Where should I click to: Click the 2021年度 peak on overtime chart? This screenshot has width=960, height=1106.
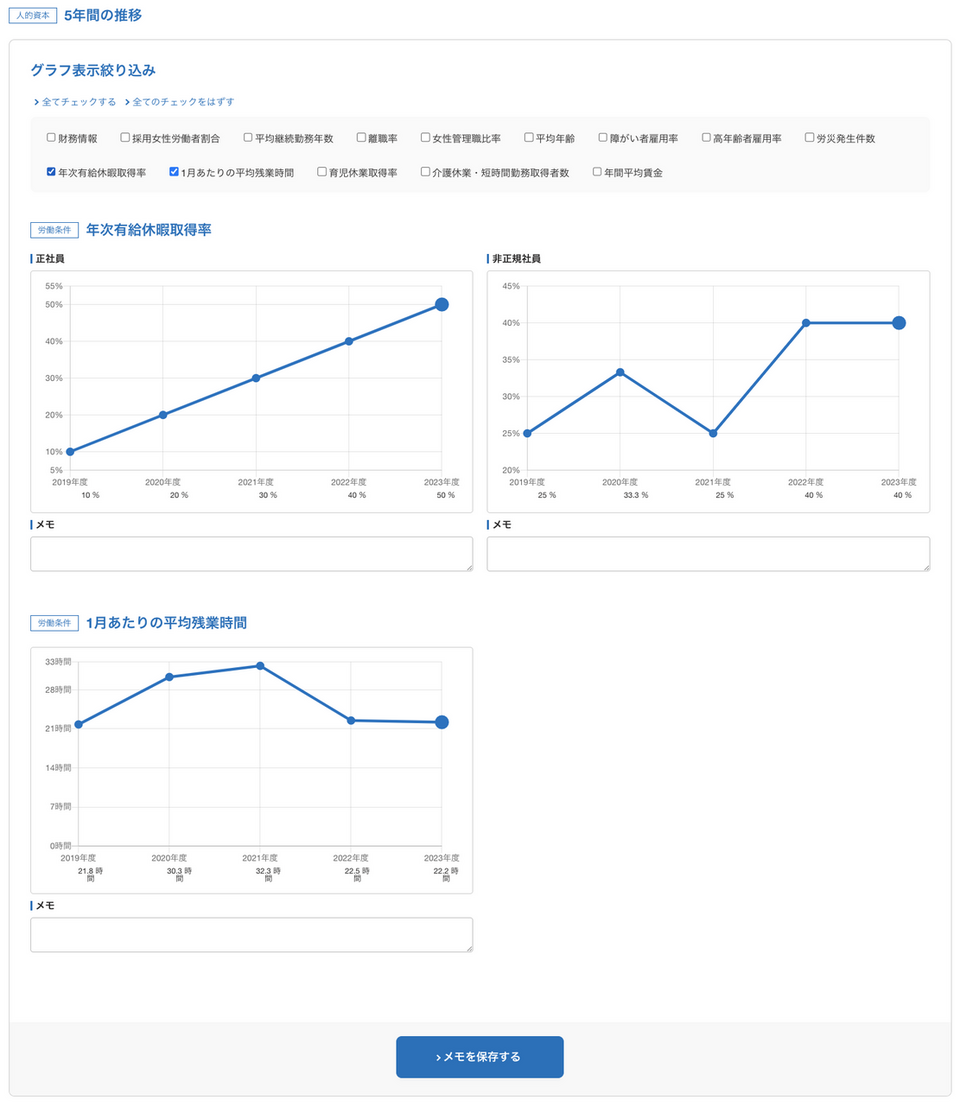click(260, 666)
